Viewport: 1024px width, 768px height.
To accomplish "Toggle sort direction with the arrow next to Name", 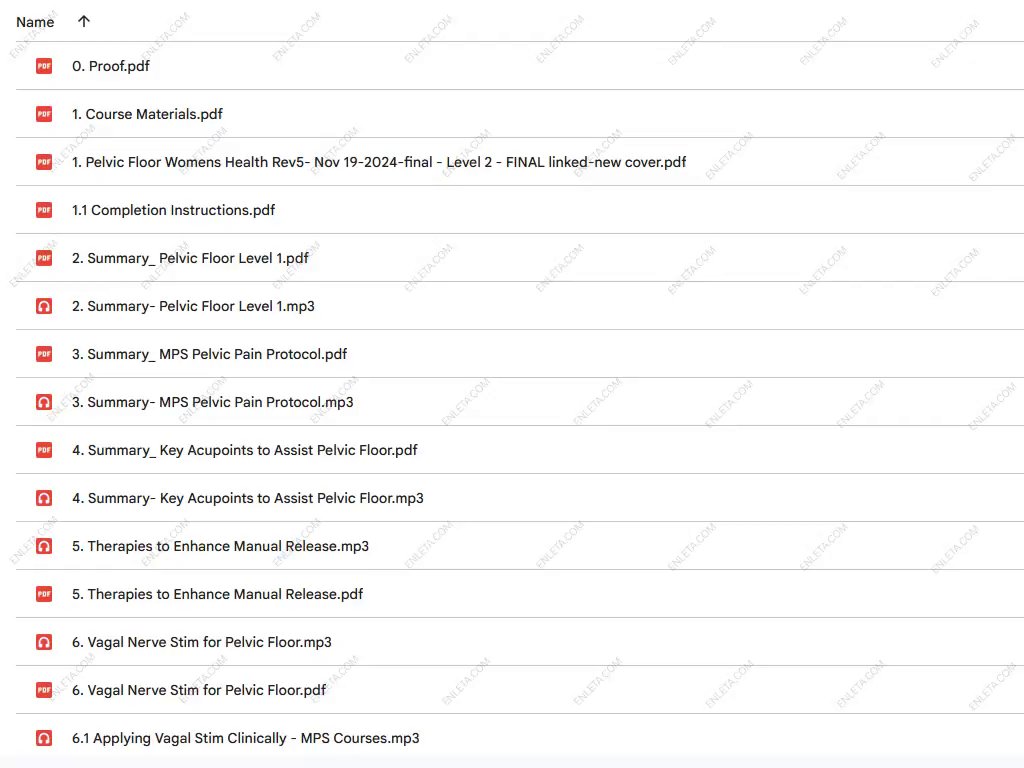I will tap(83, 21).
